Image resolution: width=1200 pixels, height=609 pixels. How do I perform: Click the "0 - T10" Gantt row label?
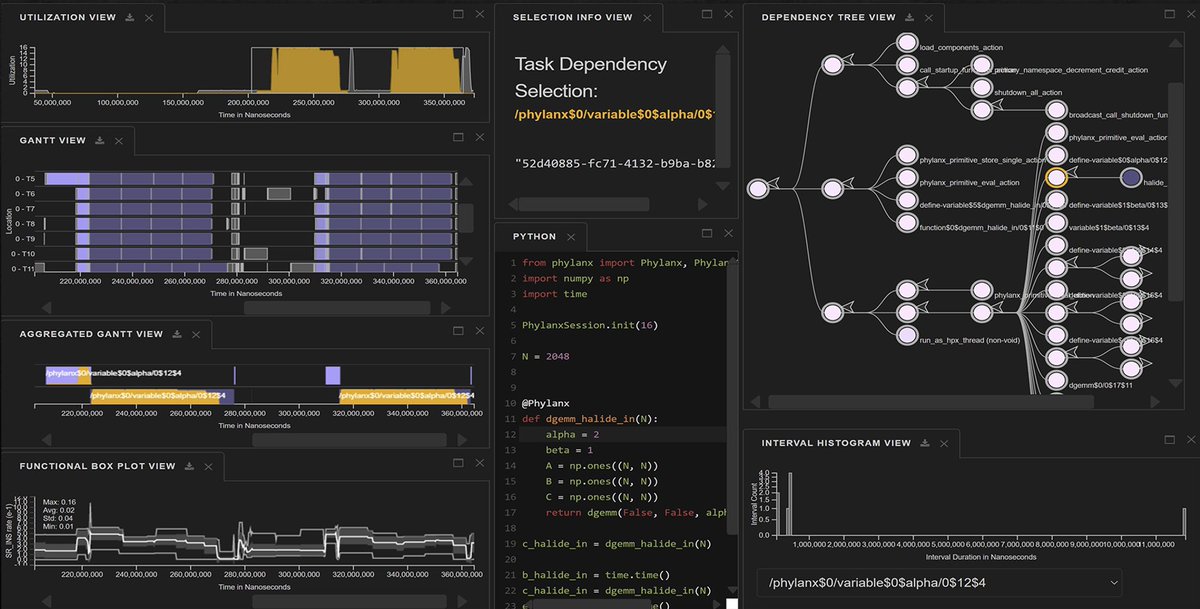[25, 255]
